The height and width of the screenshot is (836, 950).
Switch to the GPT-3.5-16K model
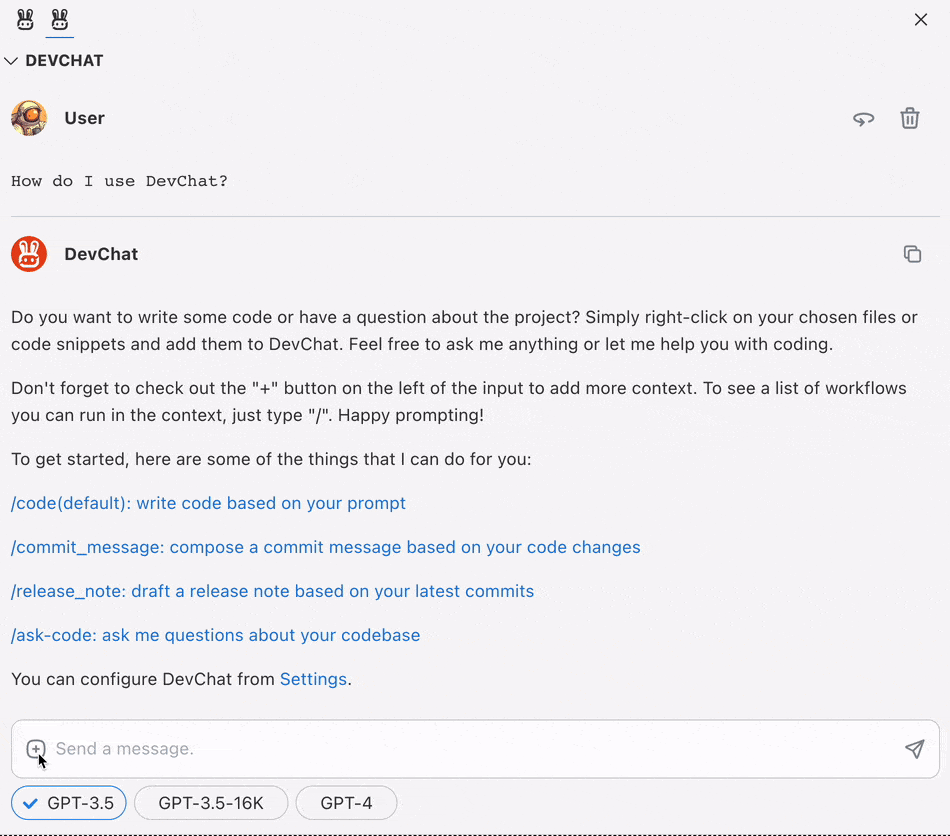tap(211, 803)
